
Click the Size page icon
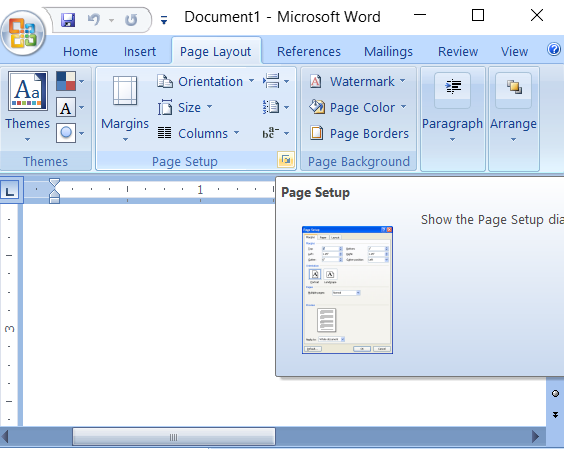coord(165,107)
